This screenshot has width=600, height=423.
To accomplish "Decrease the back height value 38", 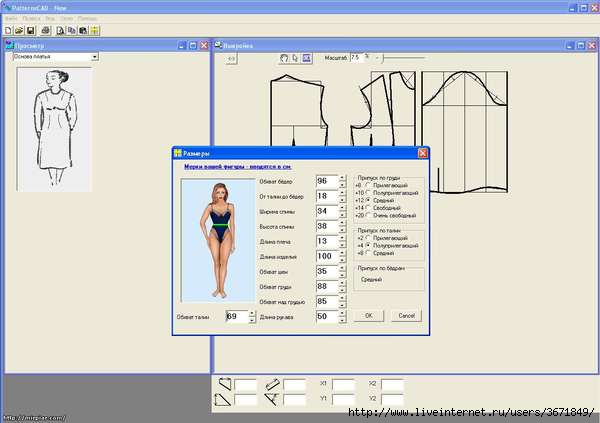I will click(342, 230).
